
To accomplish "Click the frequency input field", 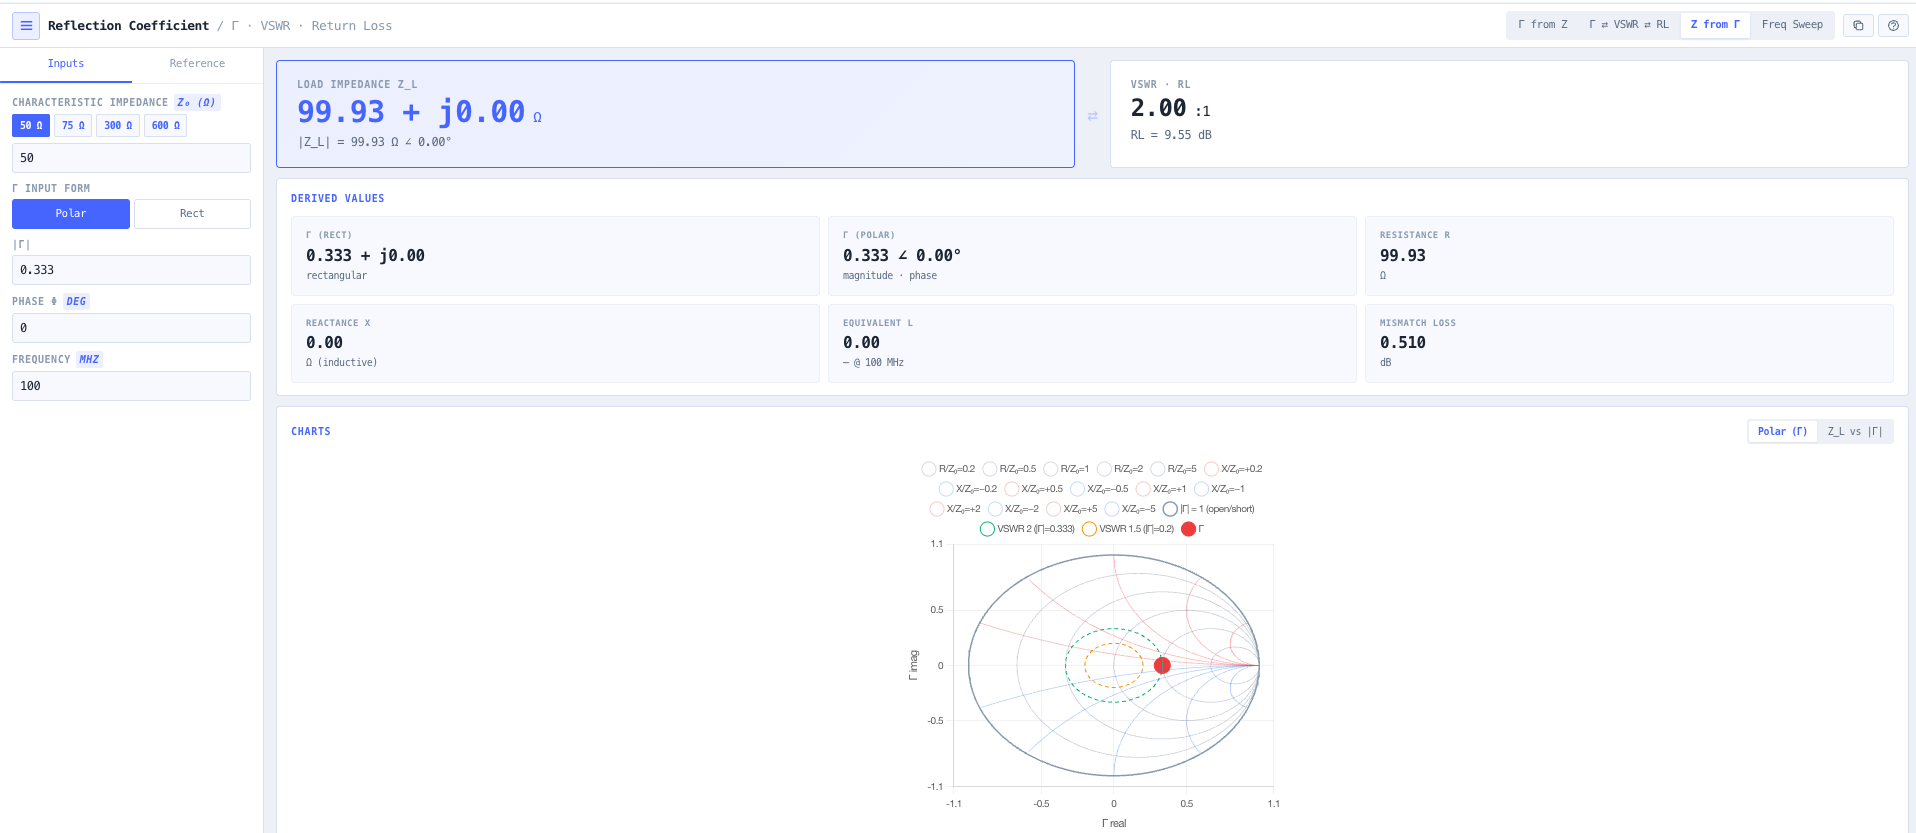I will [x=131, y=386].
